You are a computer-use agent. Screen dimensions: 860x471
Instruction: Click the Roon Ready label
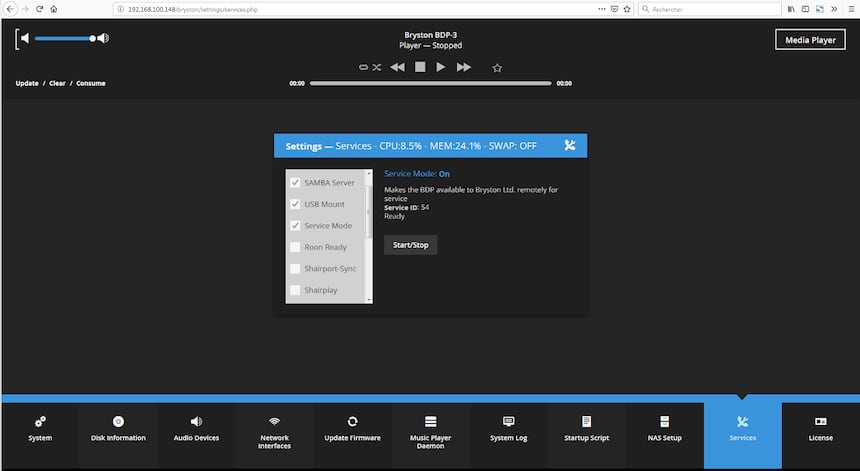pos(325,247)
